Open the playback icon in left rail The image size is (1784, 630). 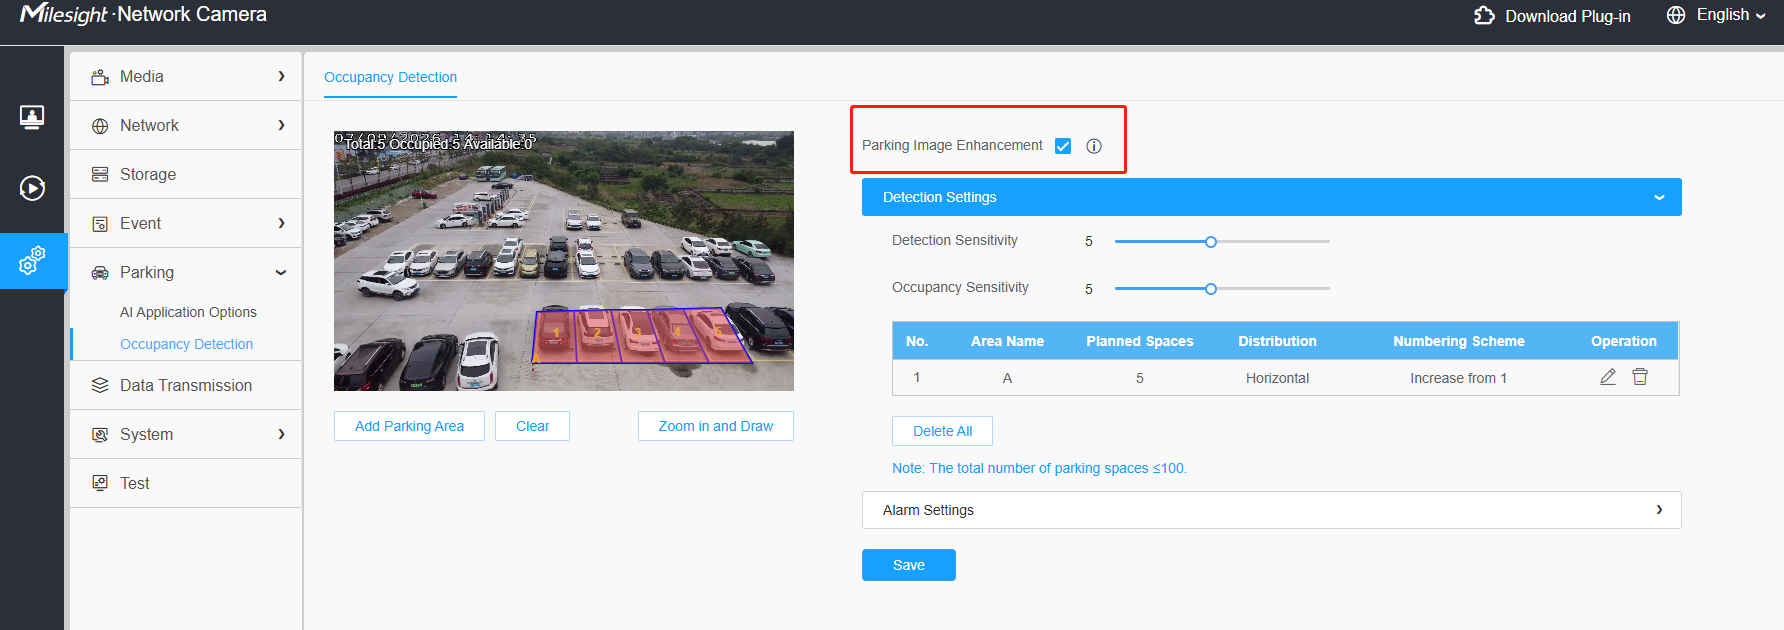tap(32, 188)
